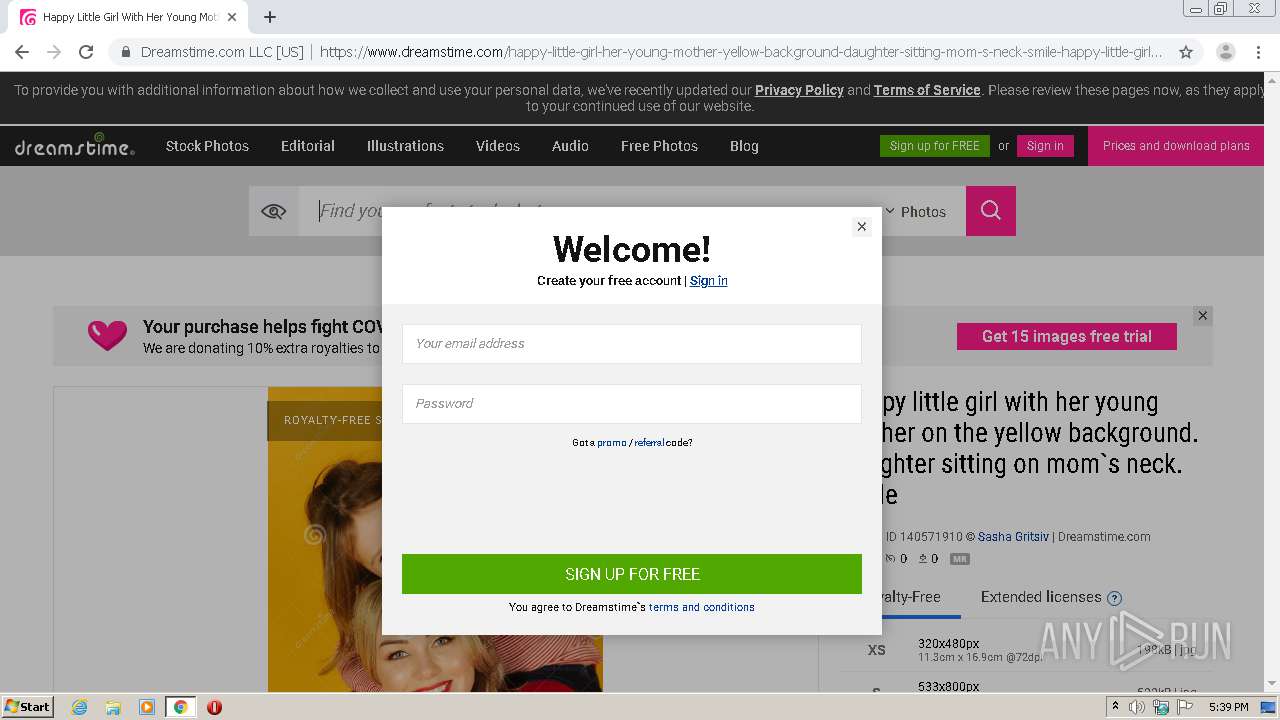This screenshot has height=720, width=1280.
Task: Click the Dreamstime logo
Action: click(x=73, y=146)
